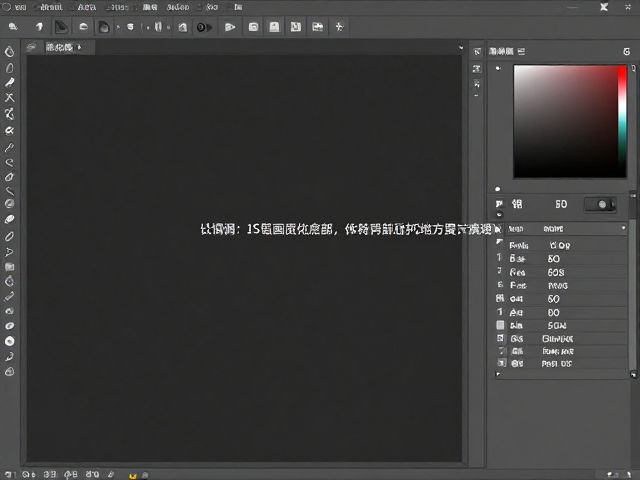Viewport: 640px width, 480px height.
Task: Pick a color in the red gradient field
Action: pos(565,121)
